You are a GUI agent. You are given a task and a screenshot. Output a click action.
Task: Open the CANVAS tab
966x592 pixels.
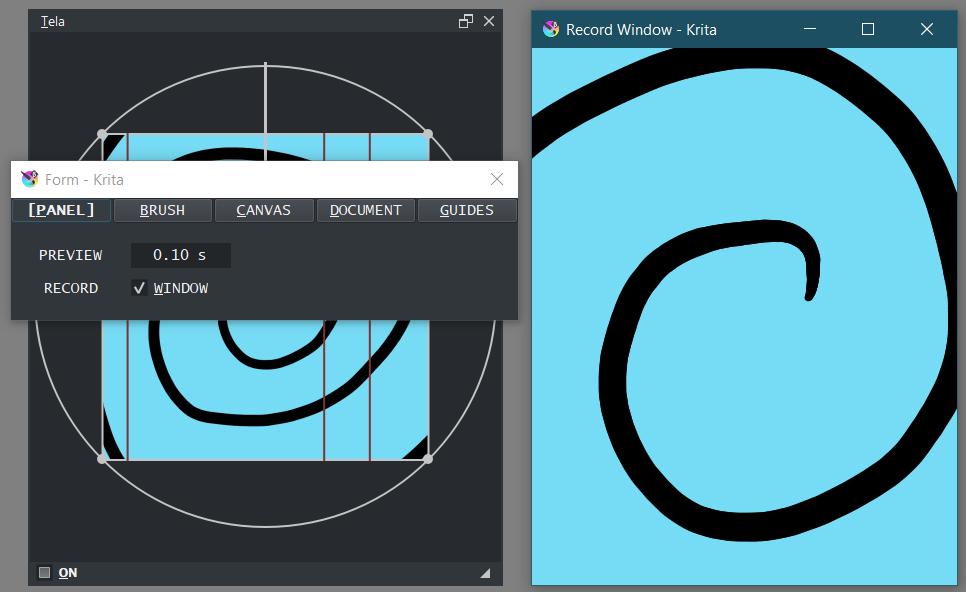264,210
